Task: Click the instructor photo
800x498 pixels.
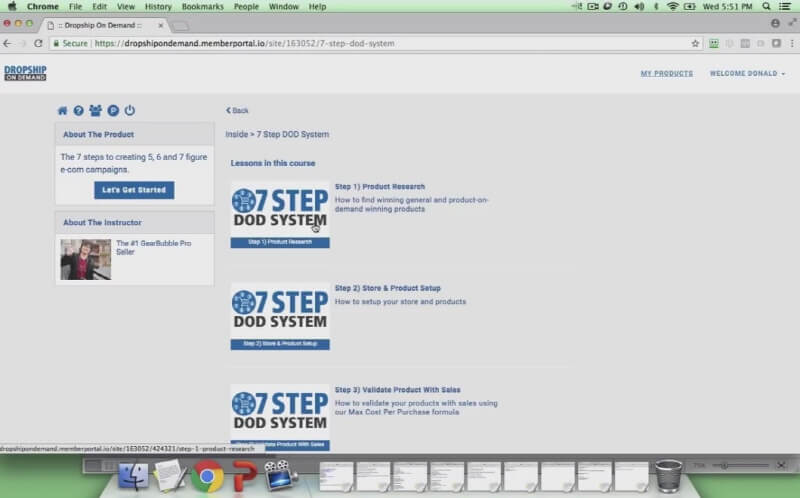Action: [86, 259]
